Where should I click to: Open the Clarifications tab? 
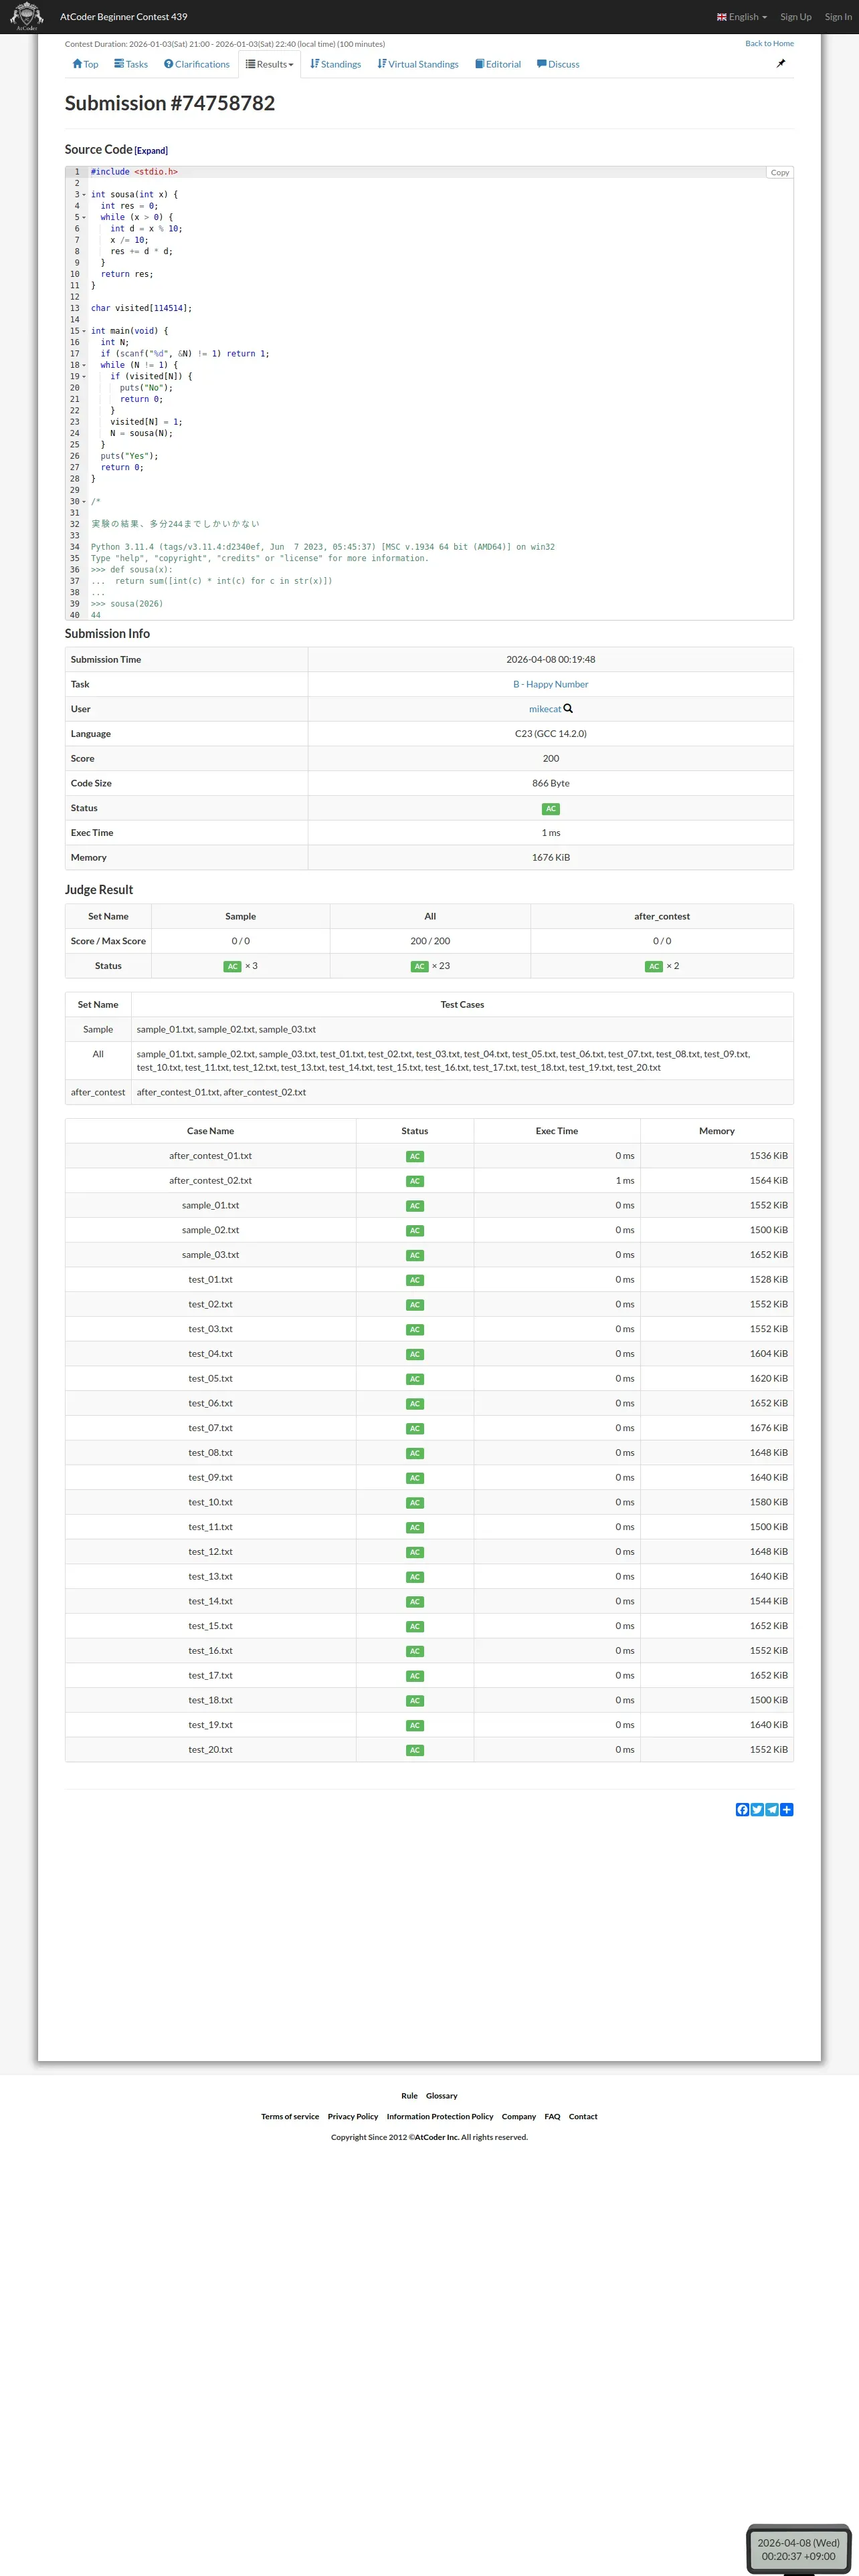197,64
